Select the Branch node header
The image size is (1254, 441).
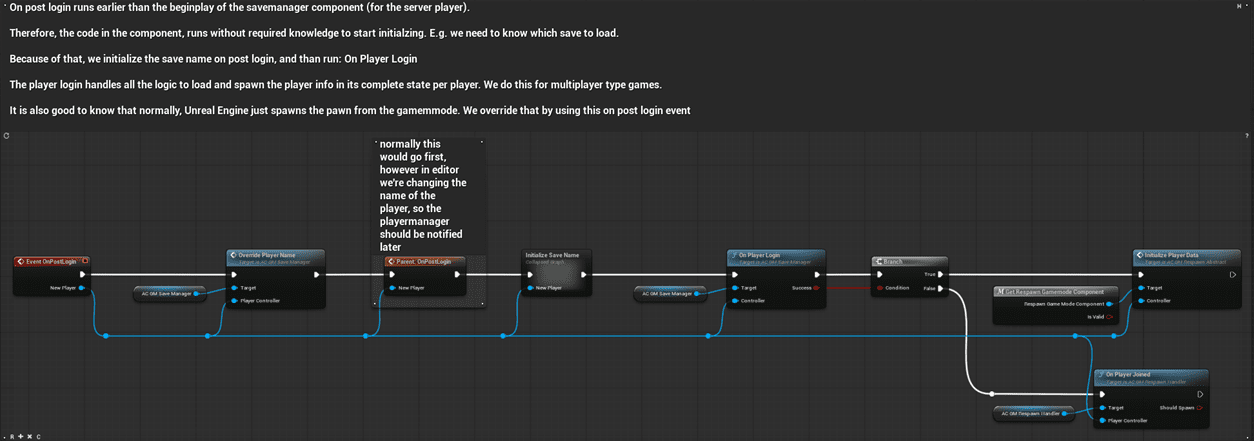click(x=910, y=261)
